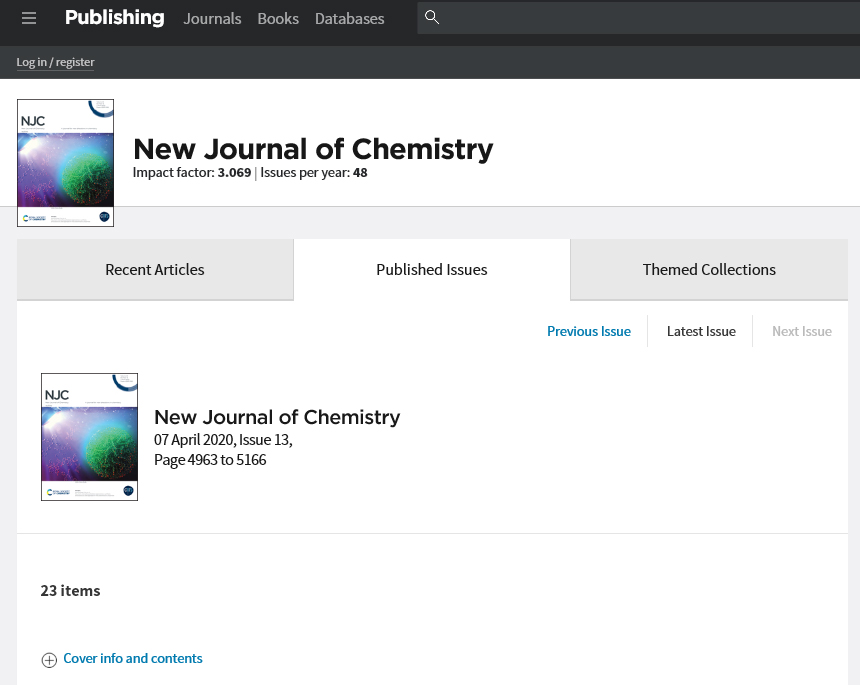The height and width of the screenshot is (685, 860).
Task: Open the Log in / register link
Action: [55, 62]
